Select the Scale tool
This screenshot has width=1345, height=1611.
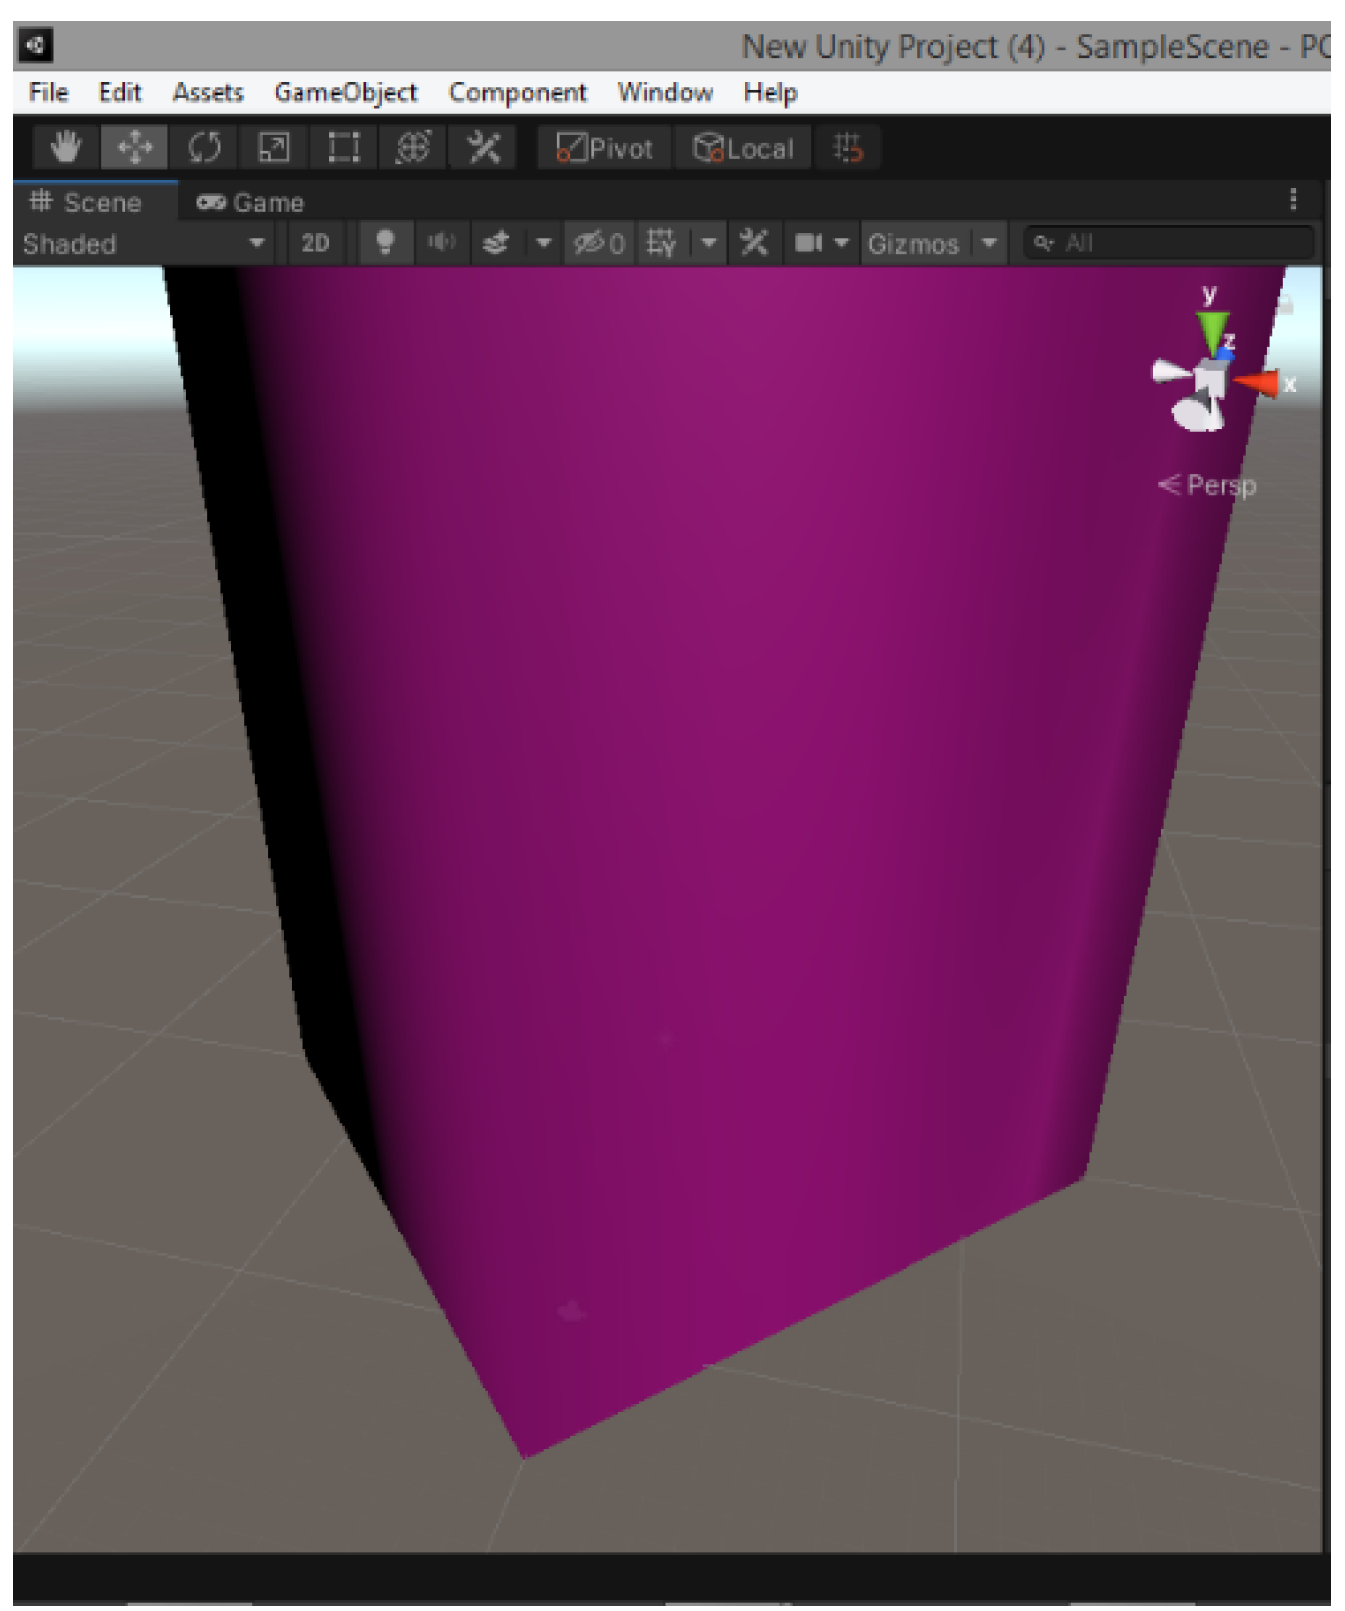pyautogui.click(x=274, y=148)
